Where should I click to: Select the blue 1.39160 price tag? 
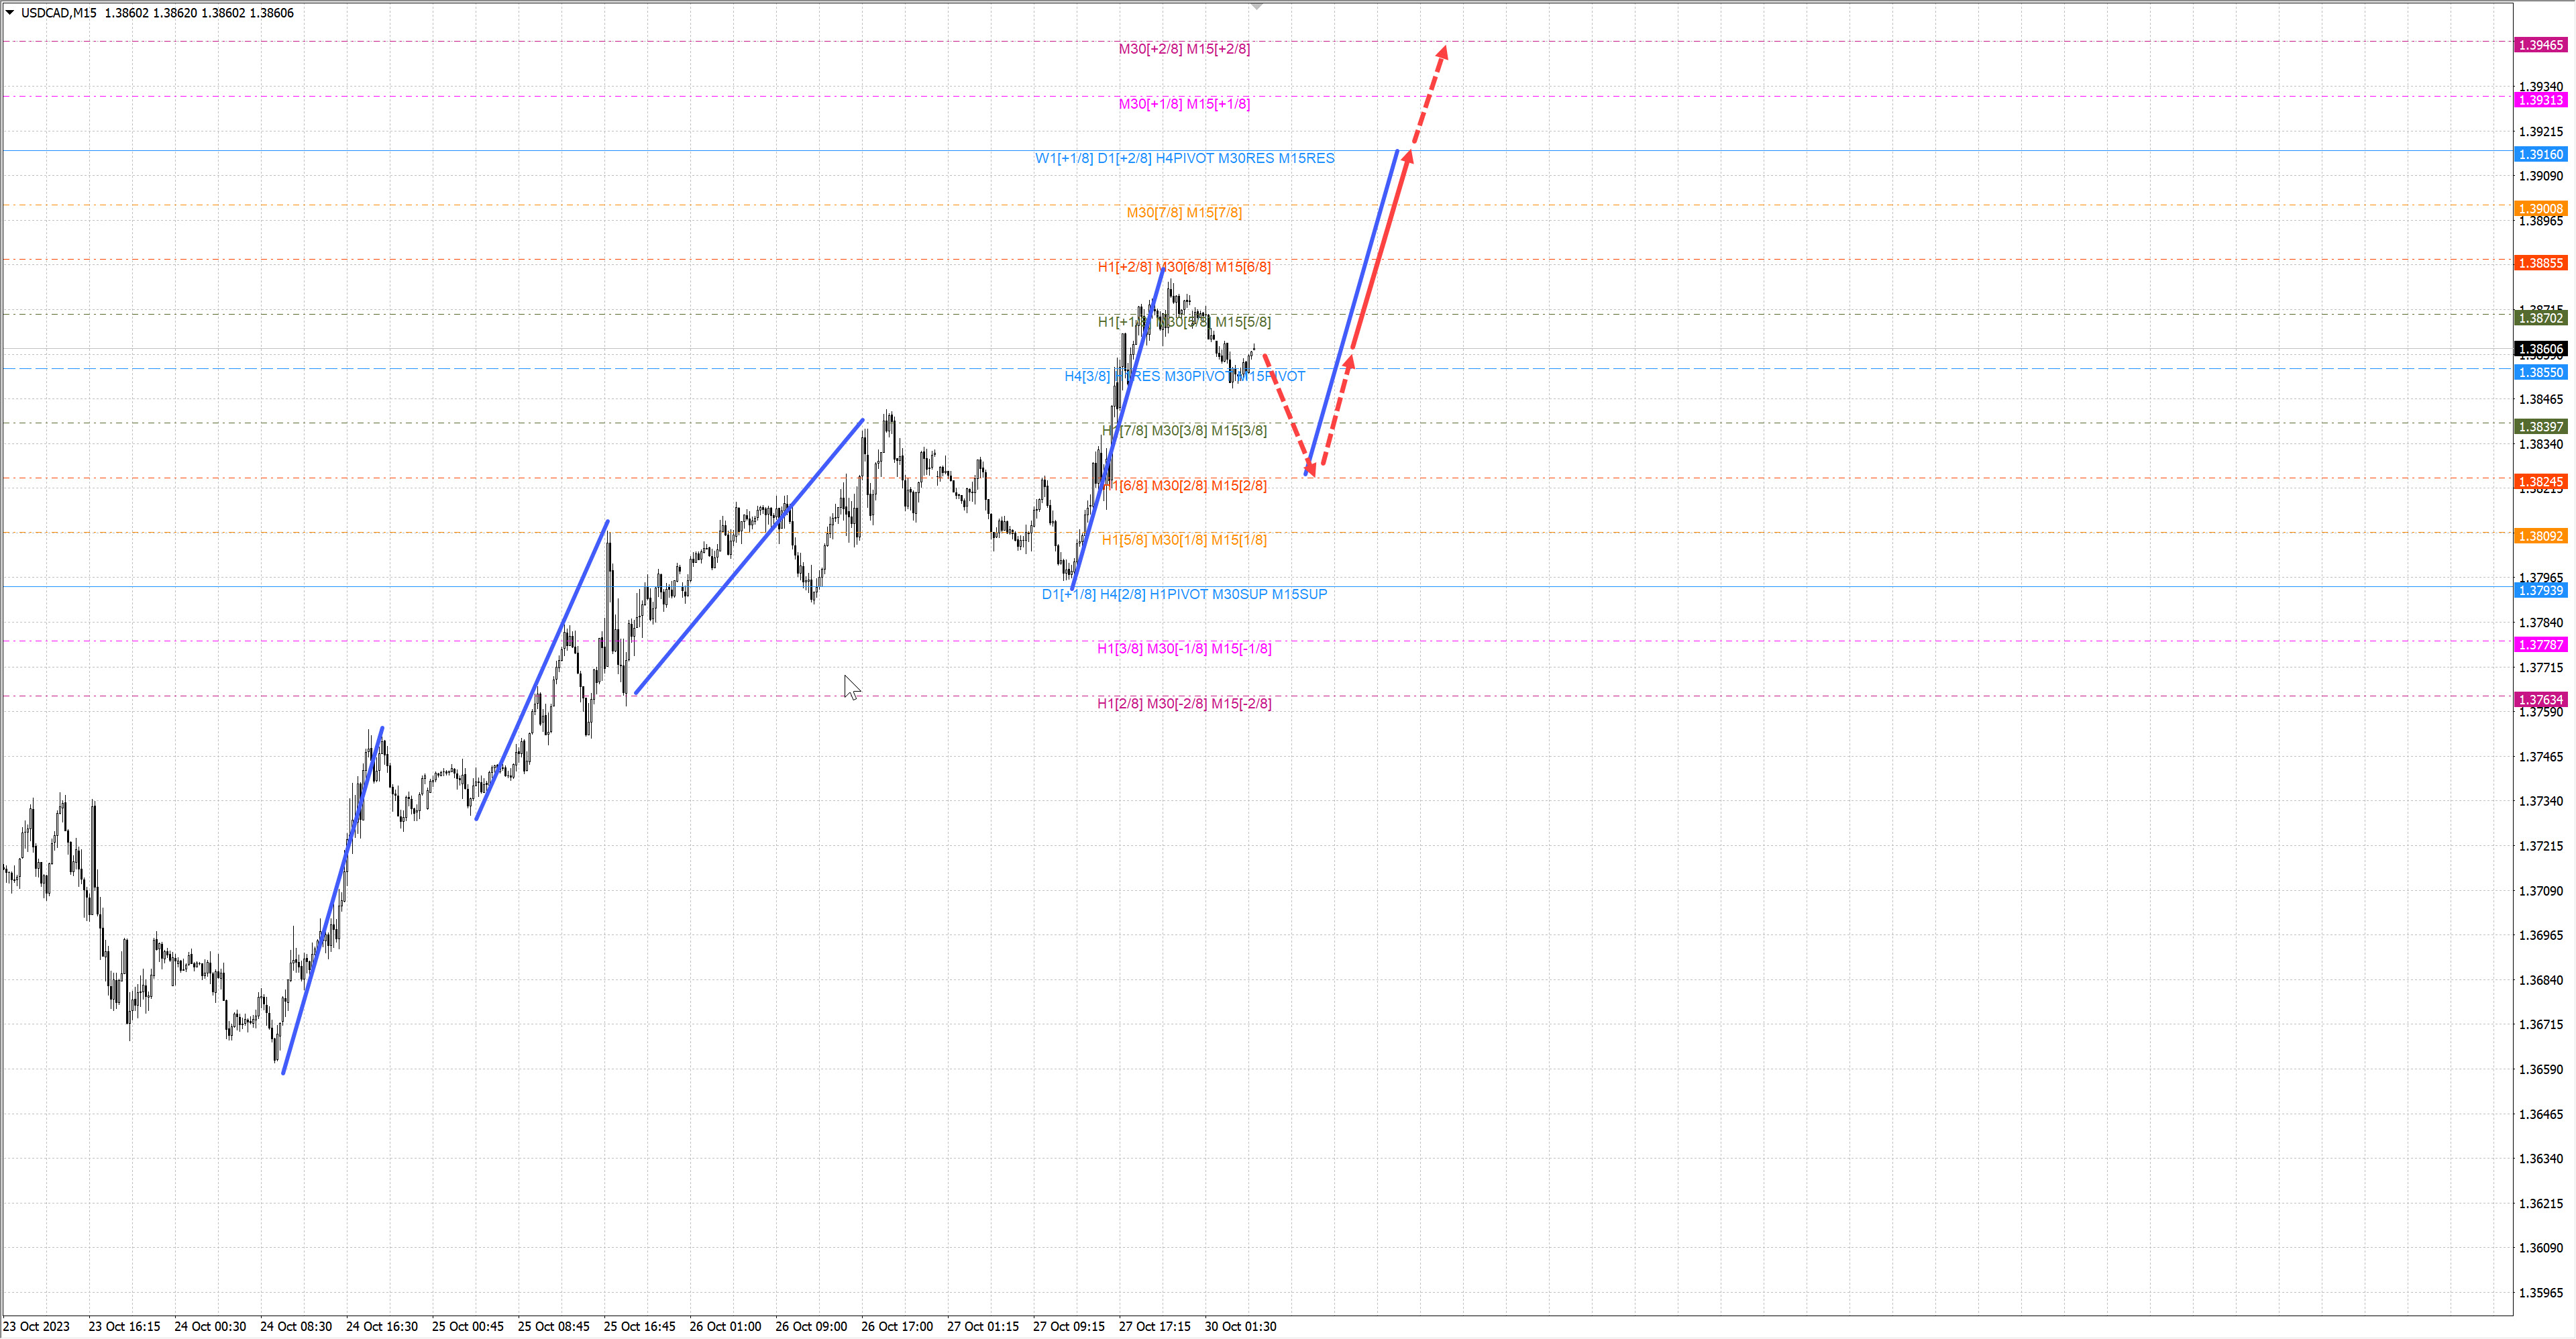click(x=2540, y=154)
